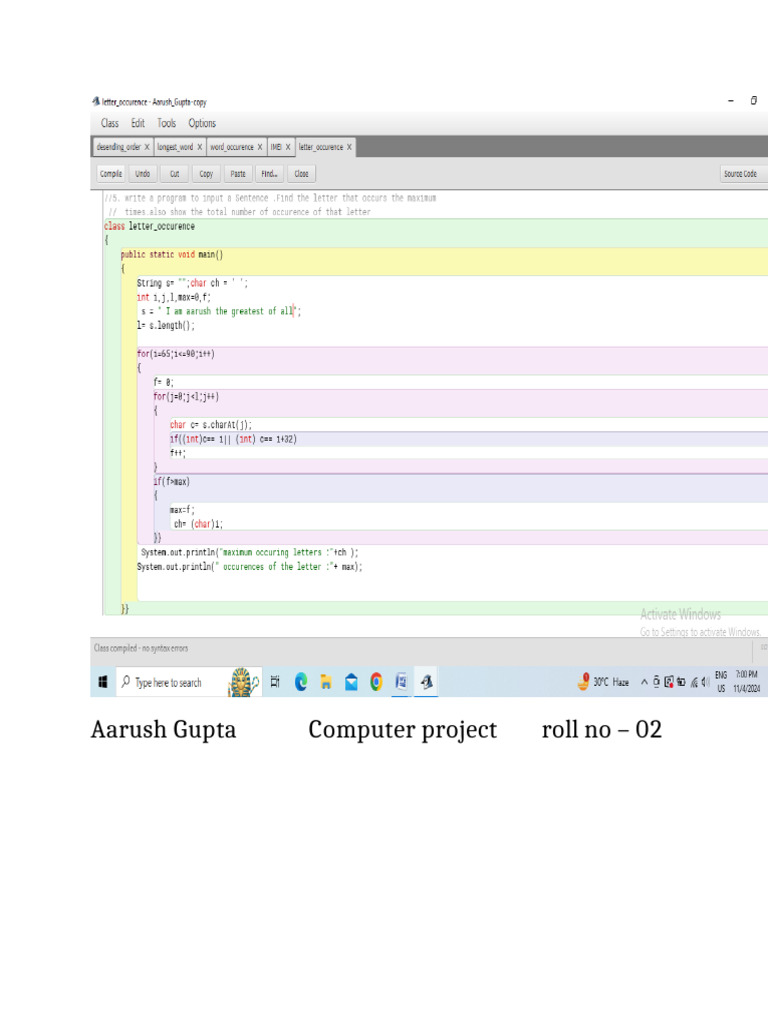Switch to Microsoft Word on the taskbar

tap(401, 682)
